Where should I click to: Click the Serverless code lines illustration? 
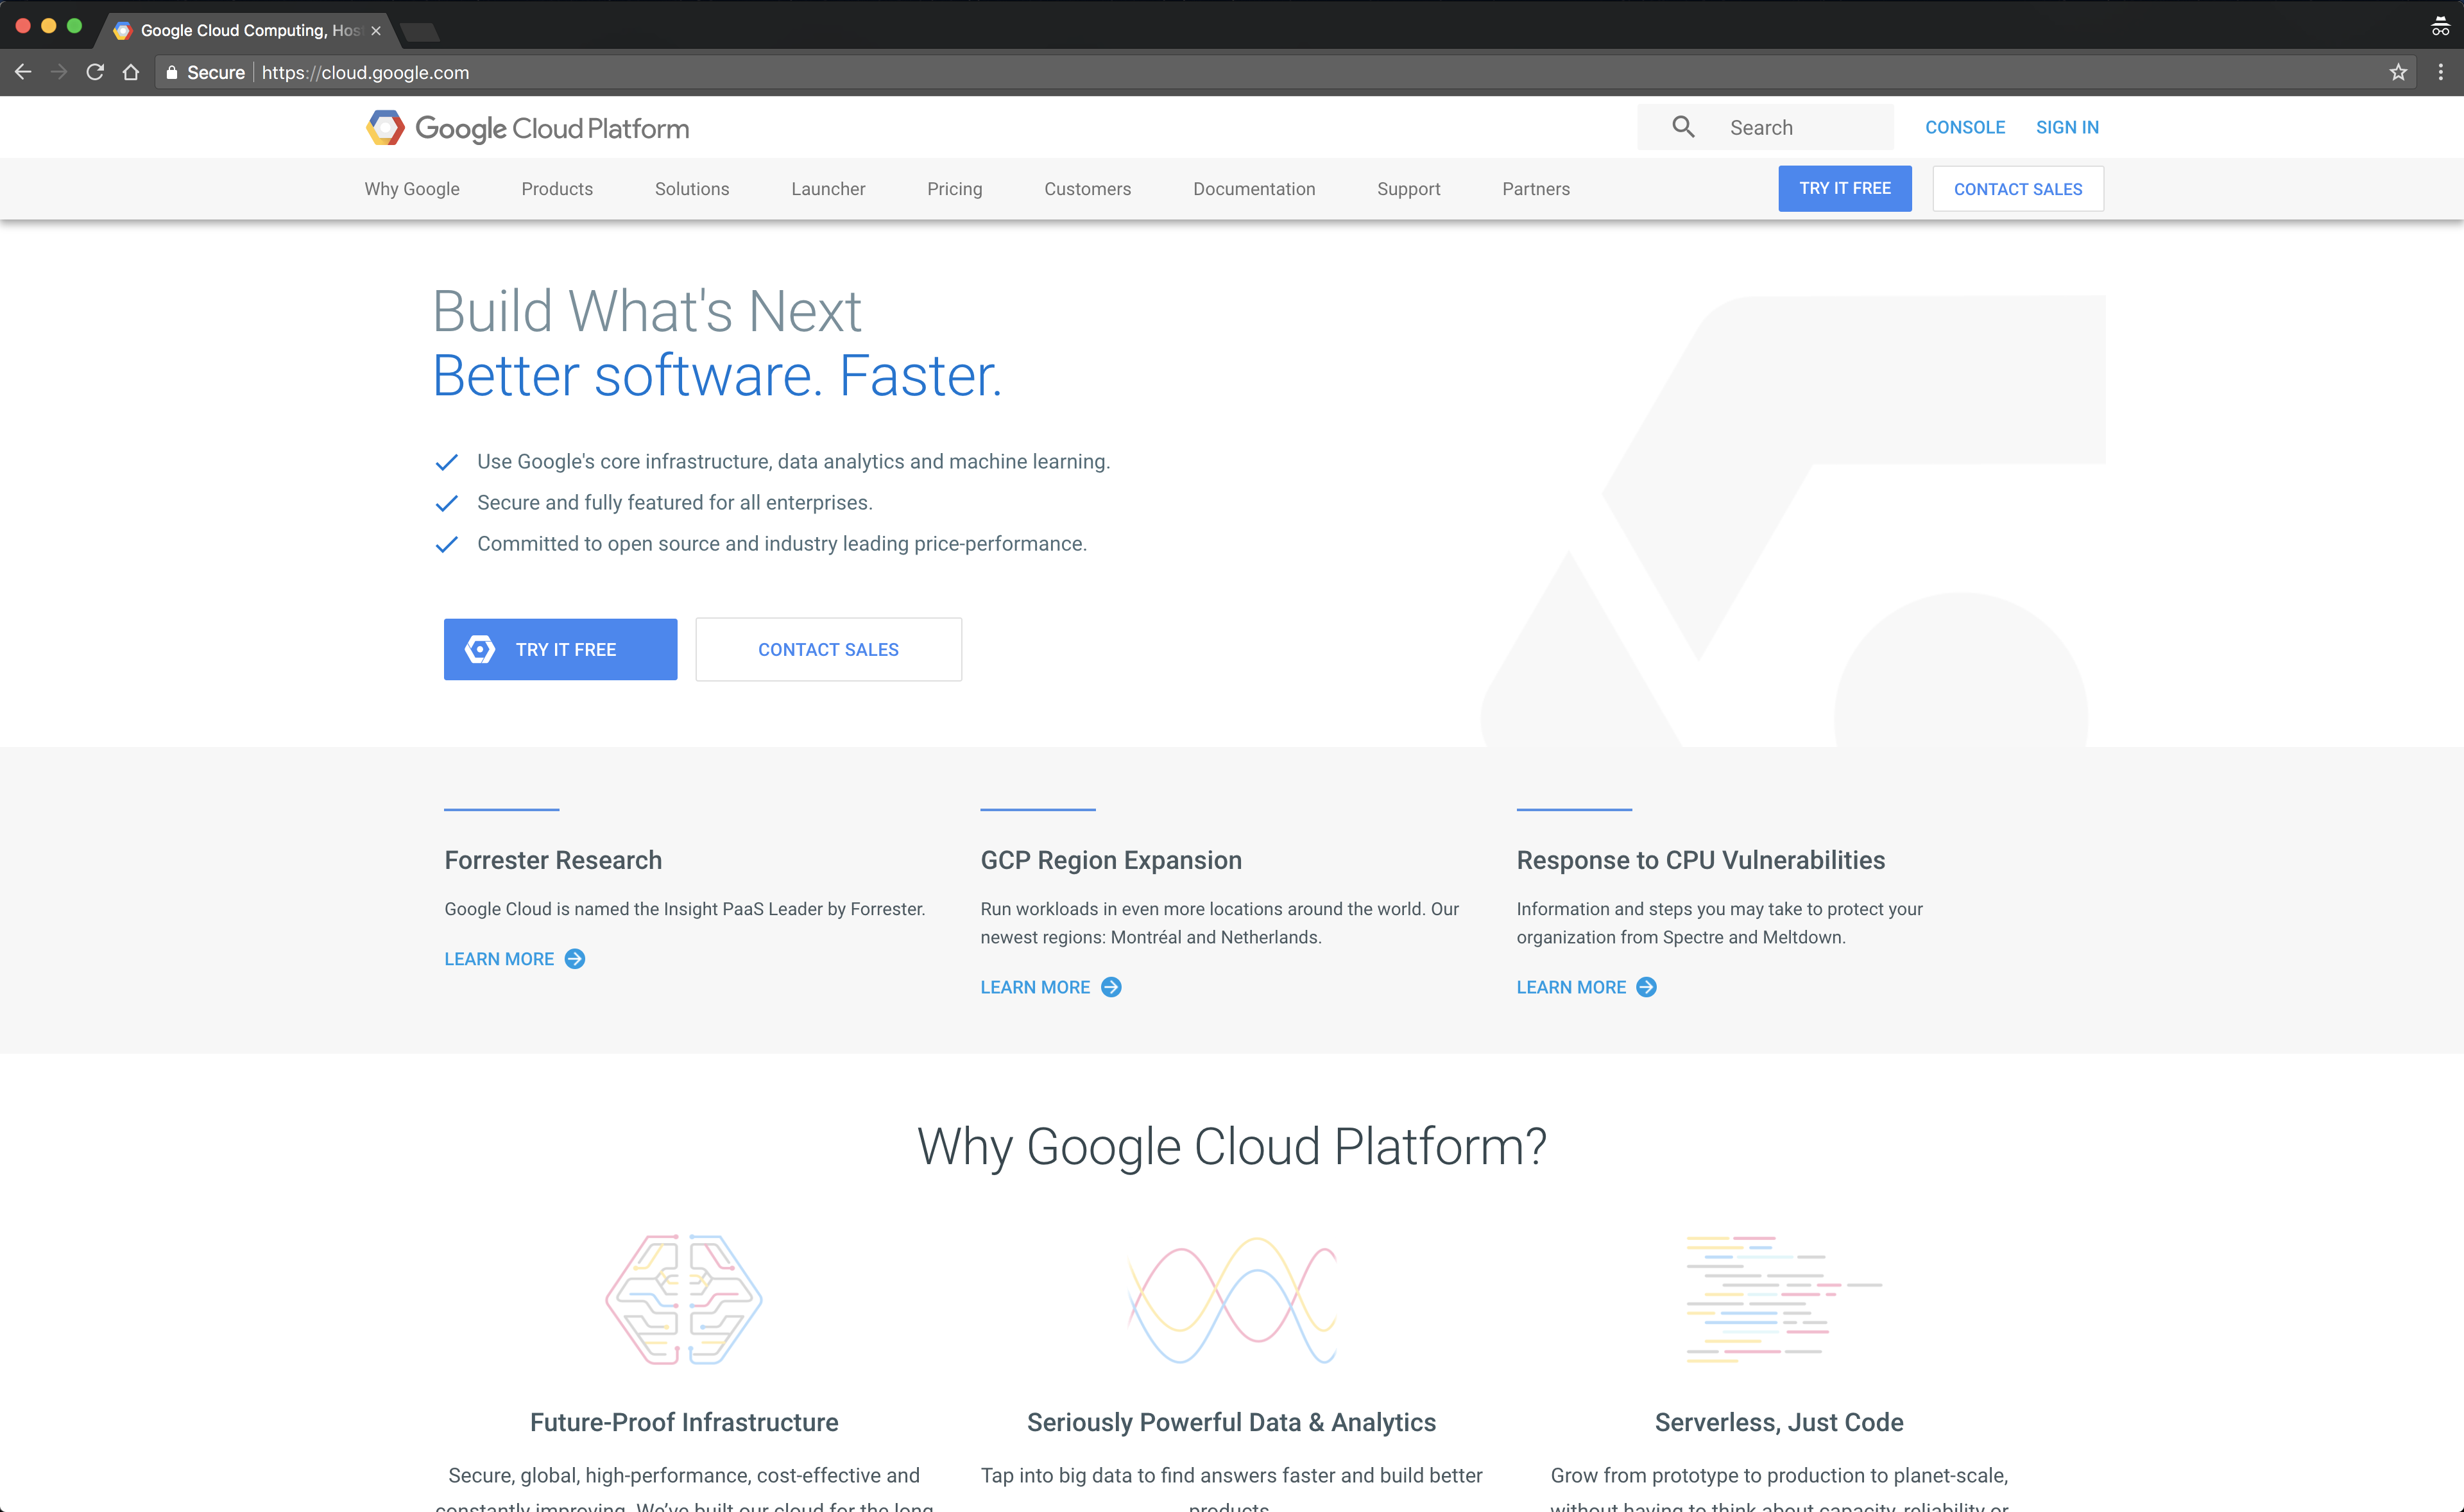(x=1784, y=1299)
